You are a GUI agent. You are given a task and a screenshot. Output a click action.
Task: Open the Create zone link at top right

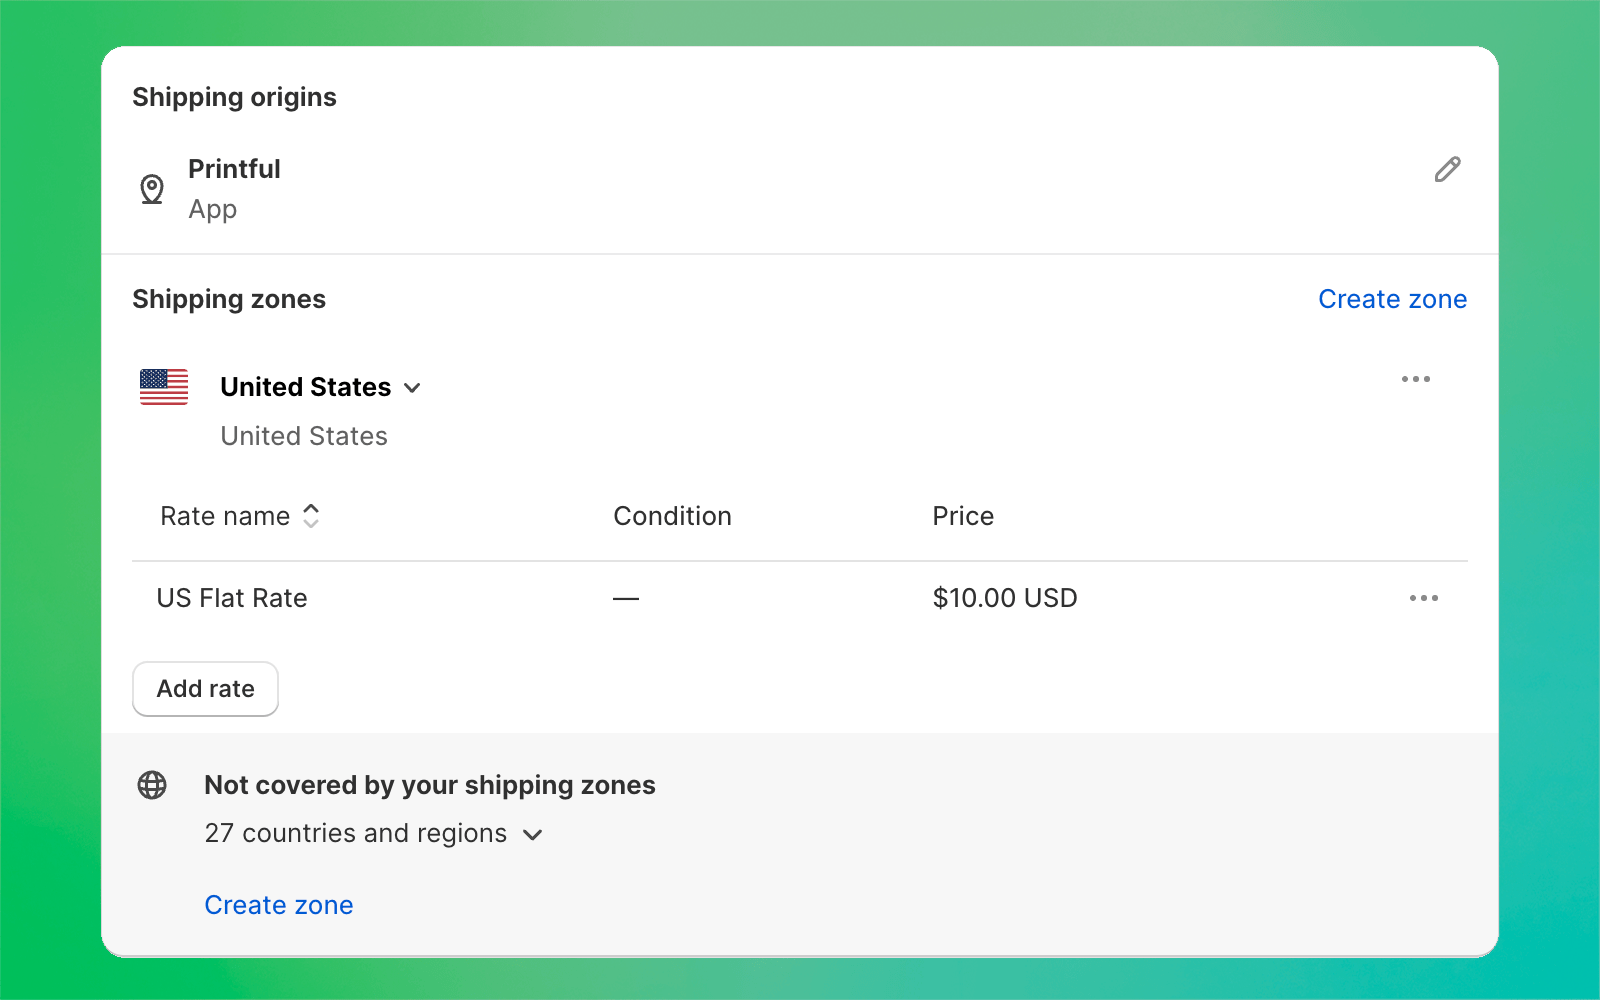point(1392,299)
